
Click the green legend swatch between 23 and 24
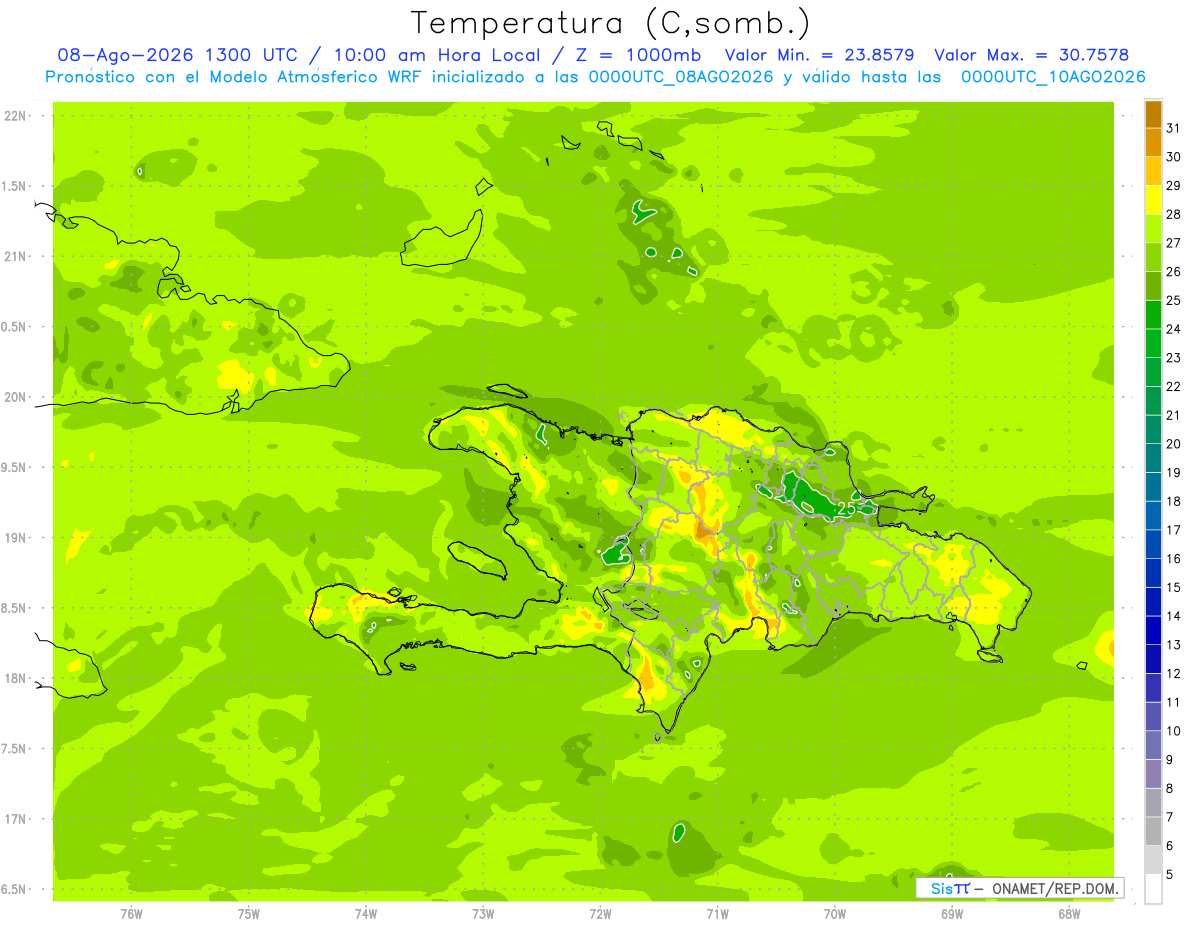coord(1153,343)
